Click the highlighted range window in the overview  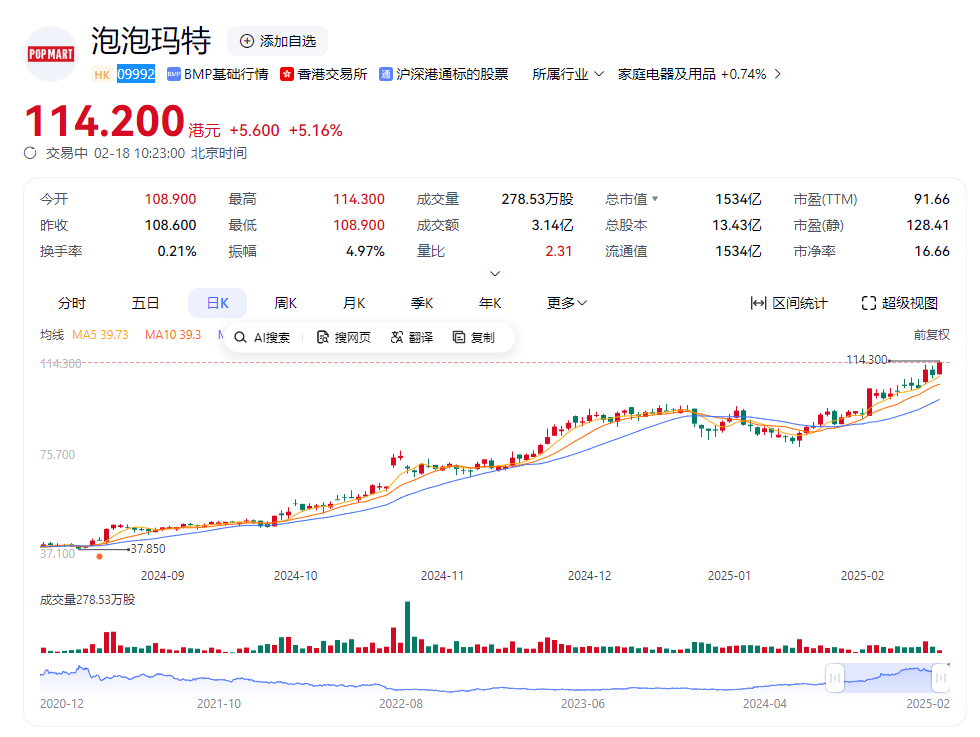(x=888, y=678)
